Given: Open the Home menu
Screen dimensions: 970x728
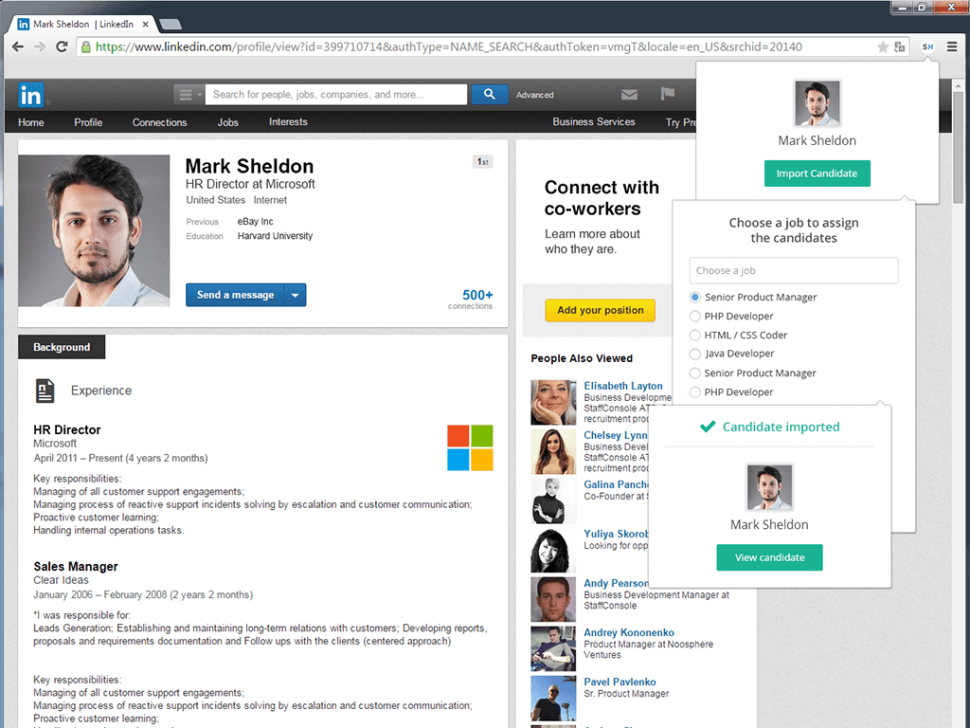Looking at the screenshot, I should [x=31, y=122].
